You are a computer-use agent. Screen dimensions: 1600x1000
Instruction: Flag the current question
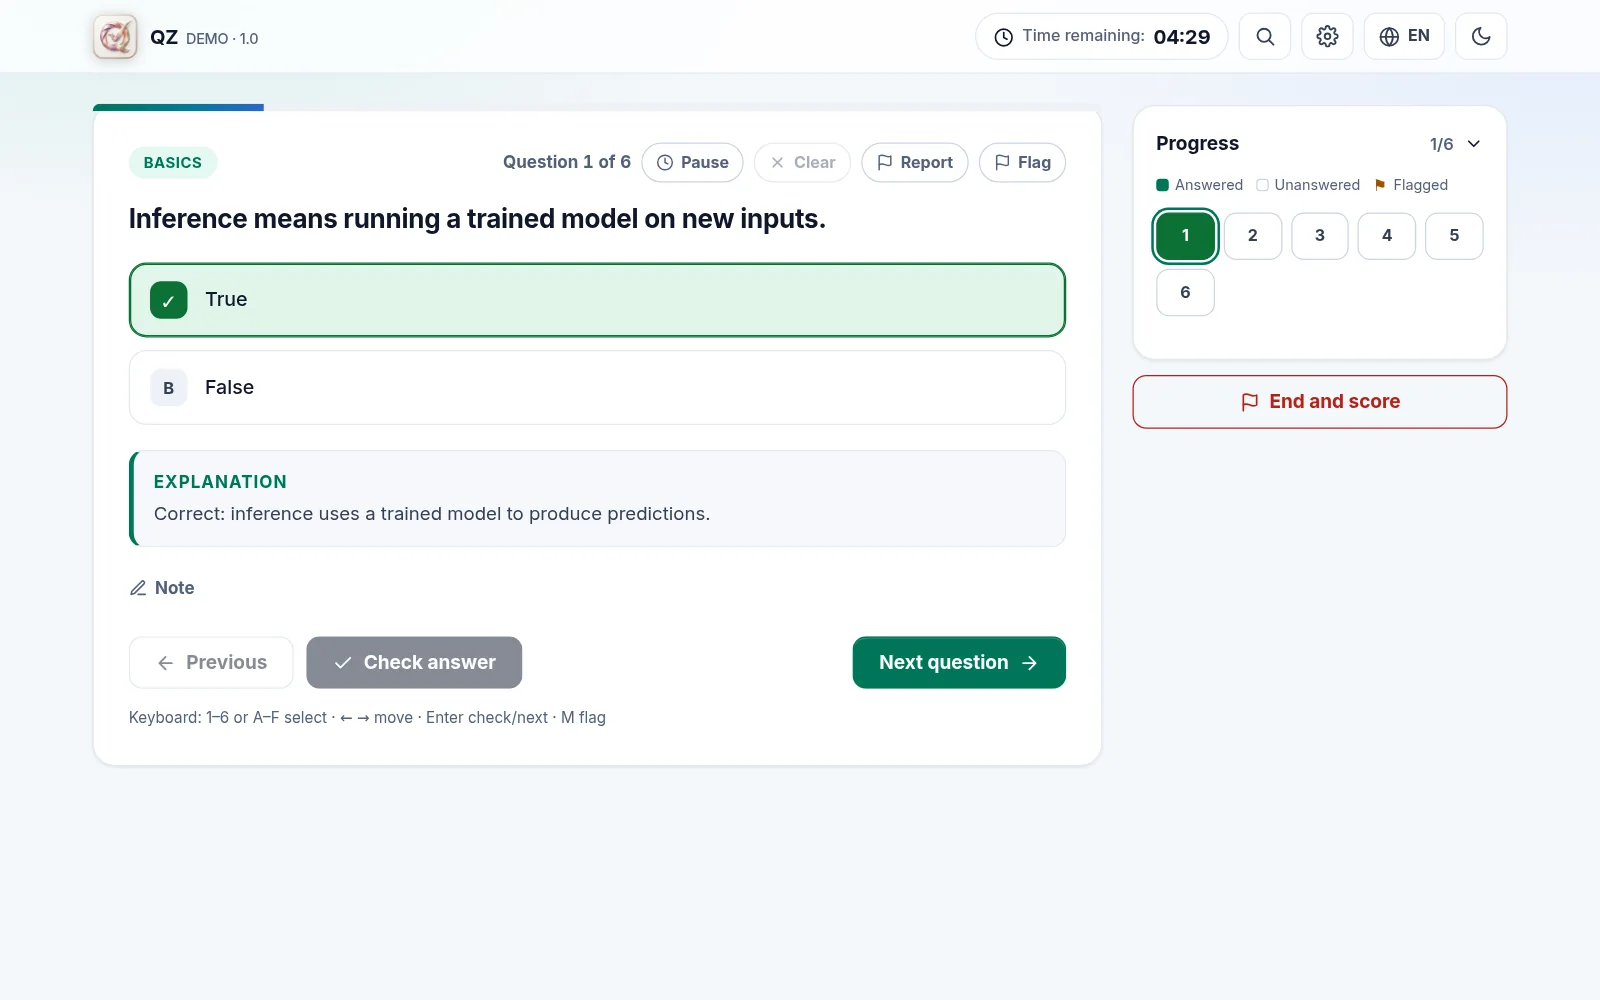coord(1022,162)
